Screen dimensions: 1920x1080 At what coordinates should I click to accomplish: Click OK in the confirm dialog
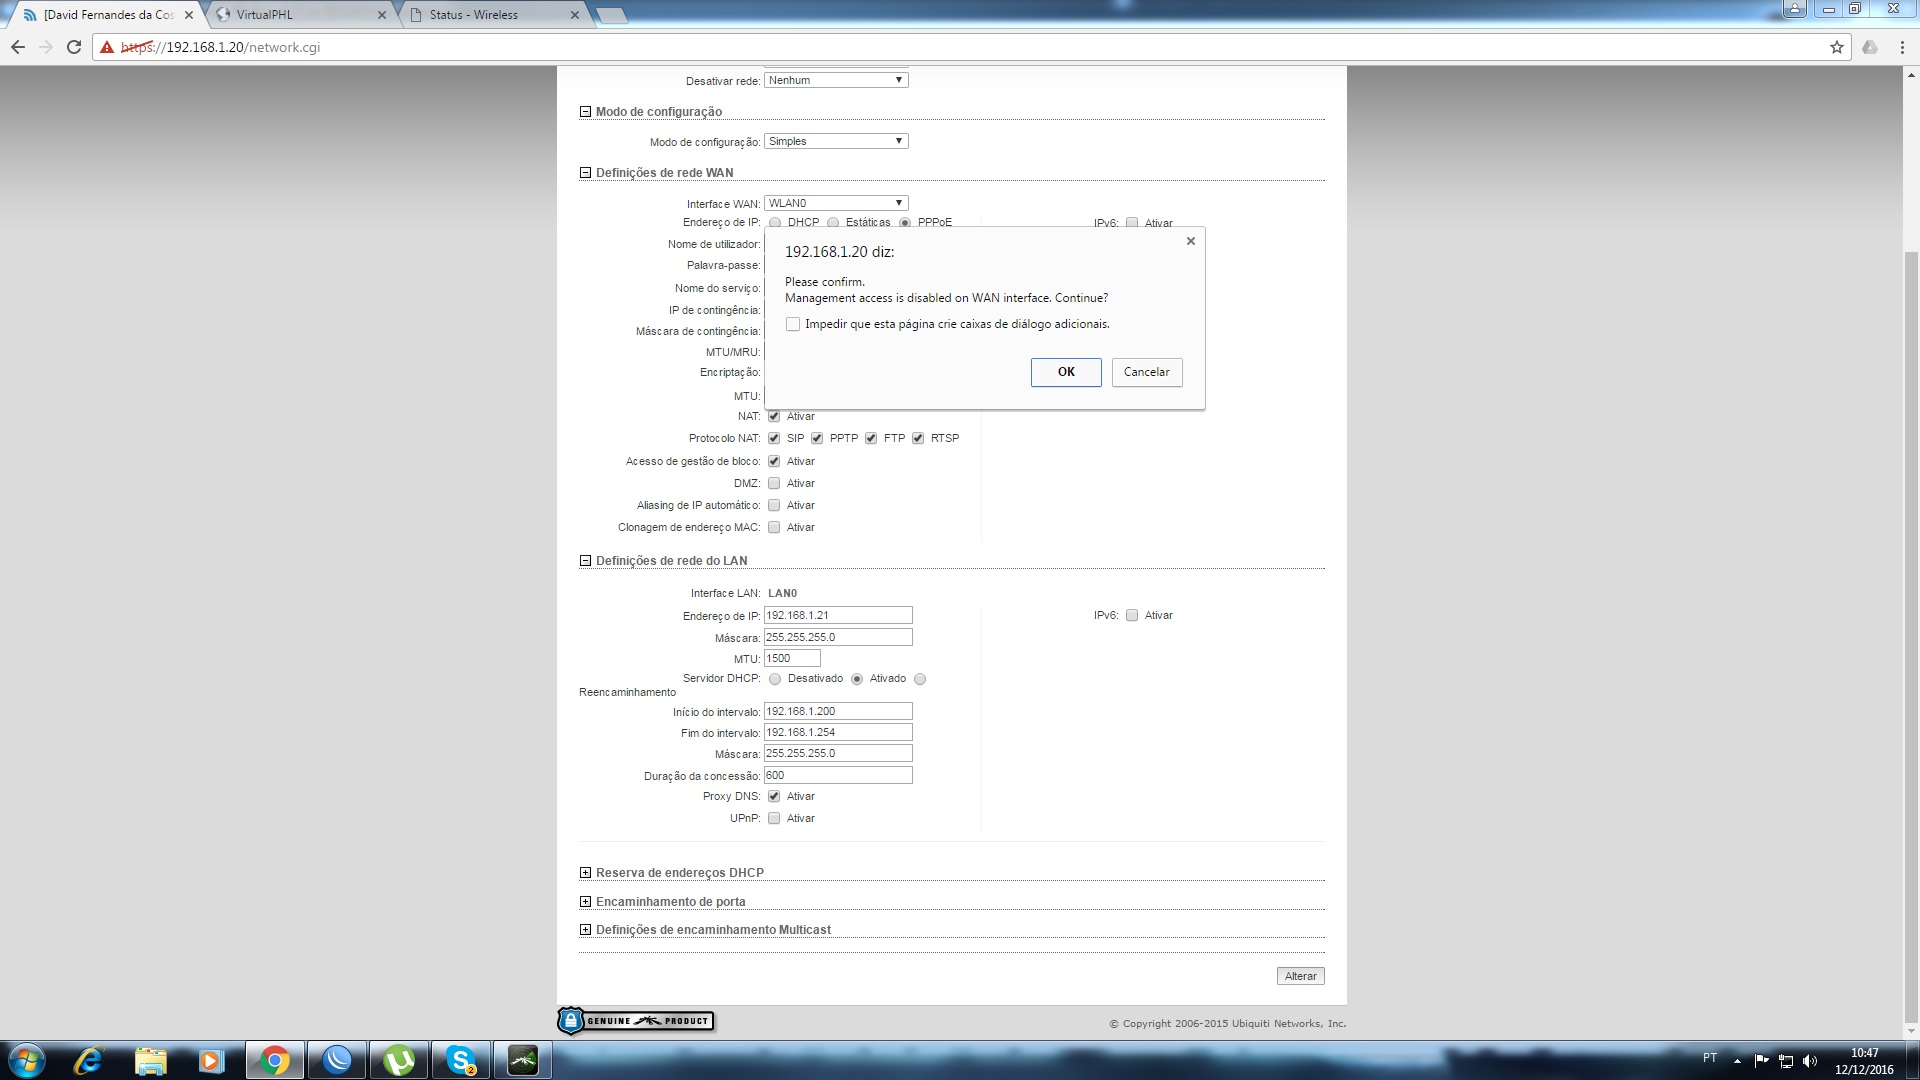tap(1065, 372)
